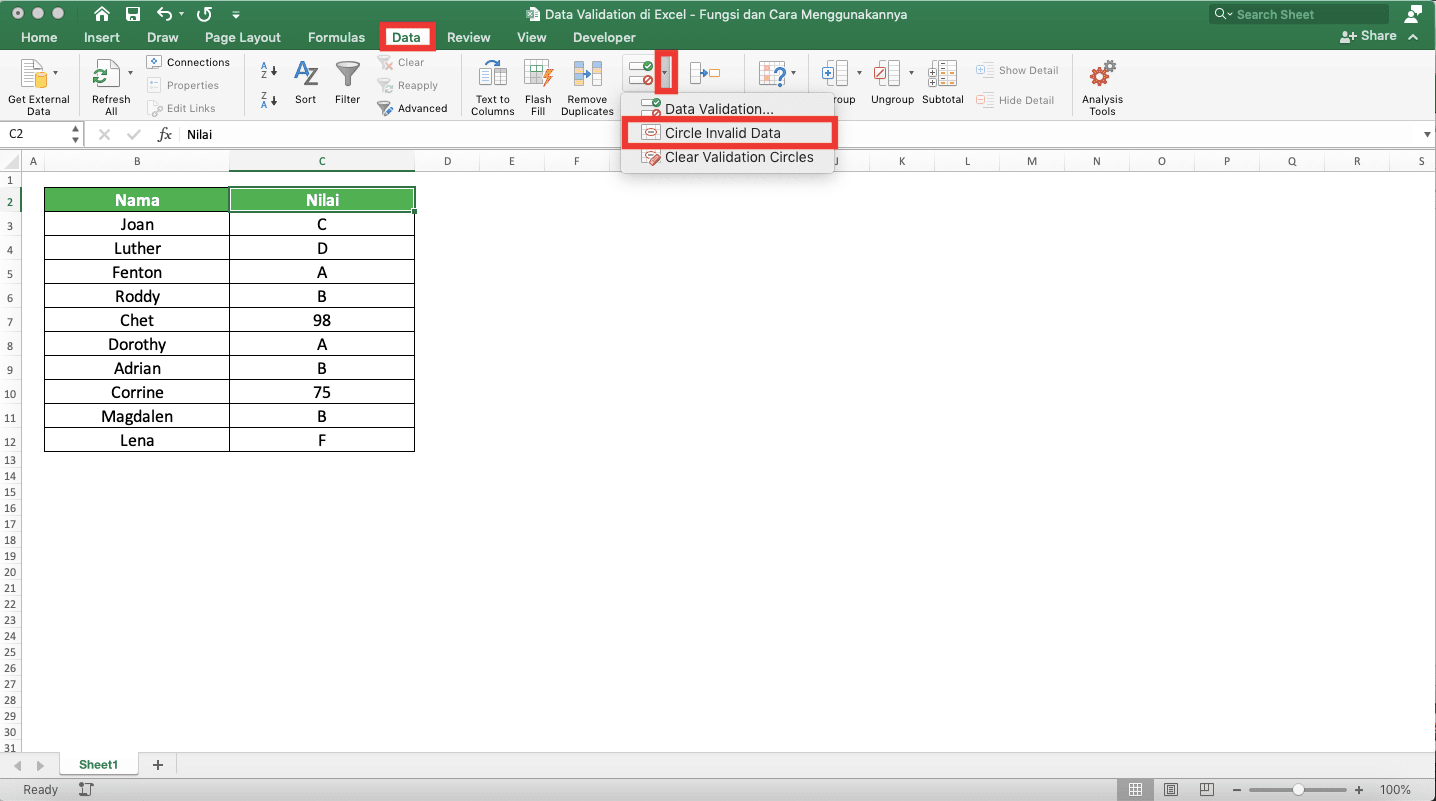Image resolution: width=1436 pixels, height=801 pixels.
Task: Click the macro recording status bar icon
Action: [86, 790]
